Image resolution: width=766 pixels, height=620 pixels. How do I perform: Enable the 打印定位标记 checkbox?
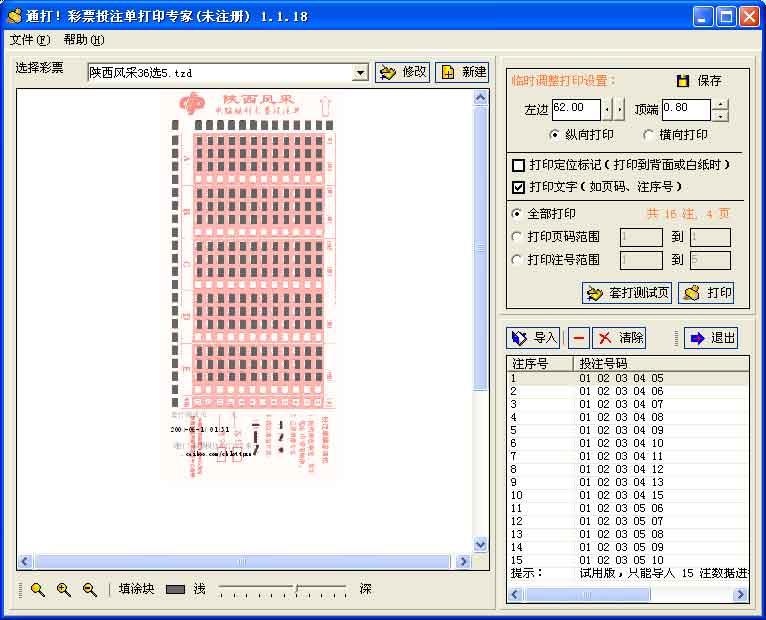tap(518, 165)
